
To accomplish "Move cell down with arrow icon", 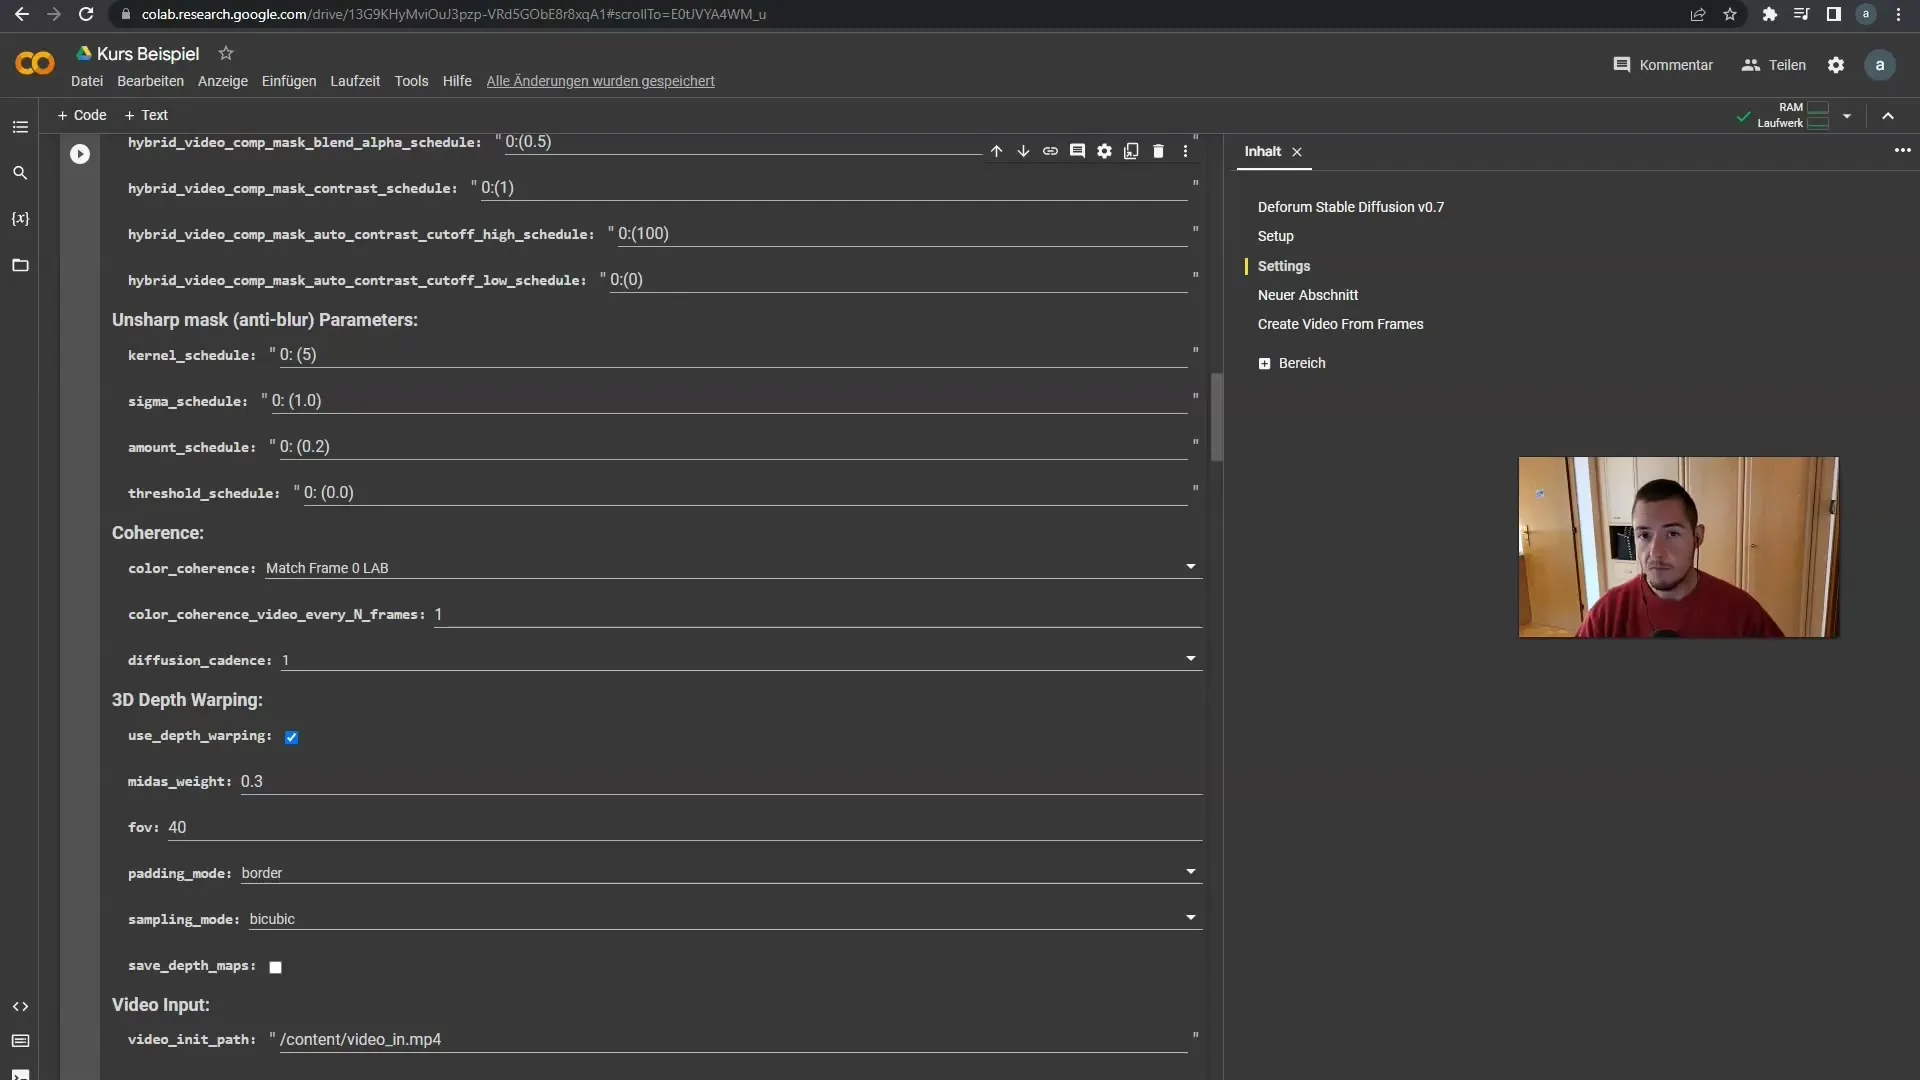I will point(1023,151).
